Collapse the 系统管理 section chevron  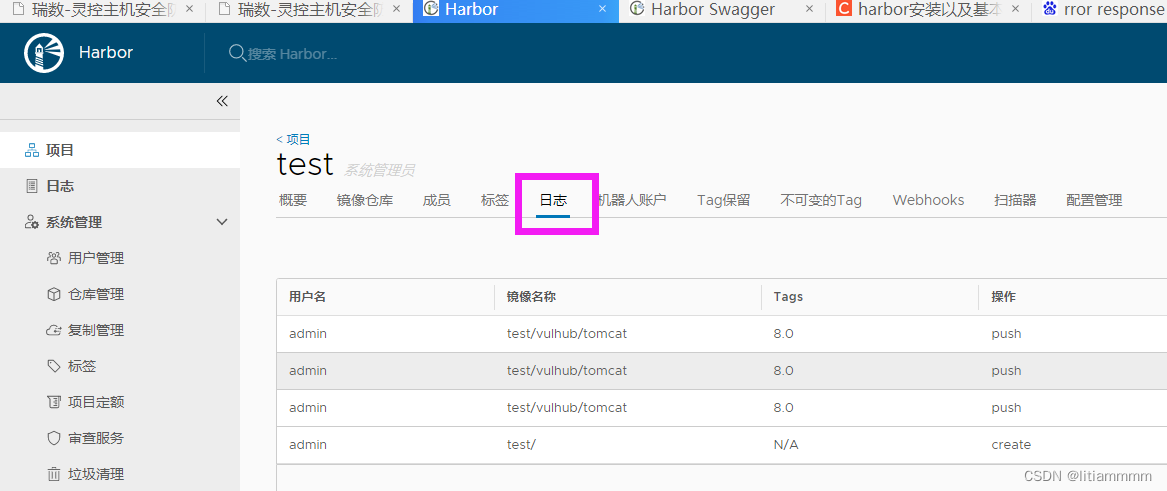tap(222, 222)
